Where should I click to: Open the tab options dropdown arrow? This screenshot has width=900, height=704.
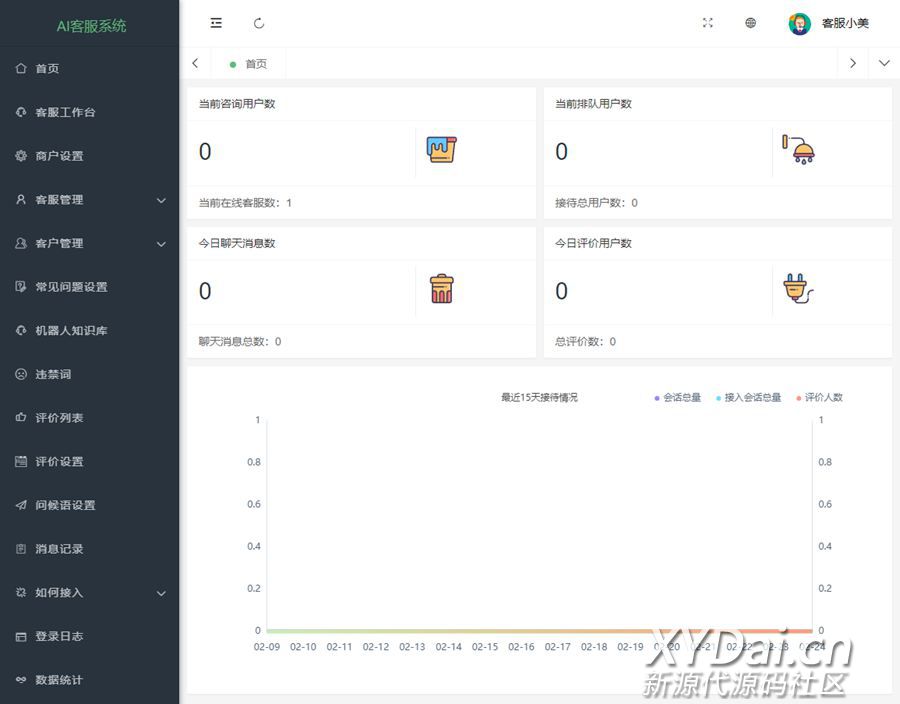(884, 63)
